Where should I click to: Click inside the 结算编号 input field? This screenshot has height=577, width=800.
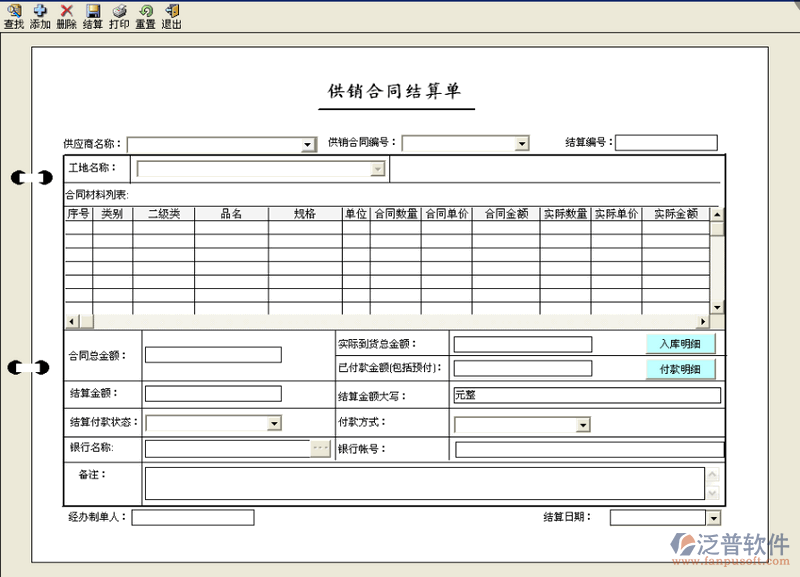point(666,143)
